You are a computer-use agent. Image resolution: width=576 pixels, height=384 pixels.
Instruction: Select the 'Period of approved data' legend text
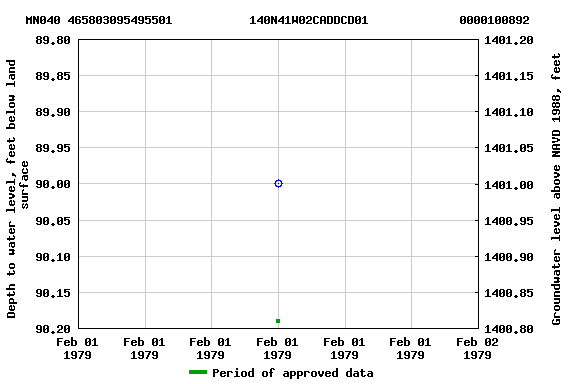point(293,373)
